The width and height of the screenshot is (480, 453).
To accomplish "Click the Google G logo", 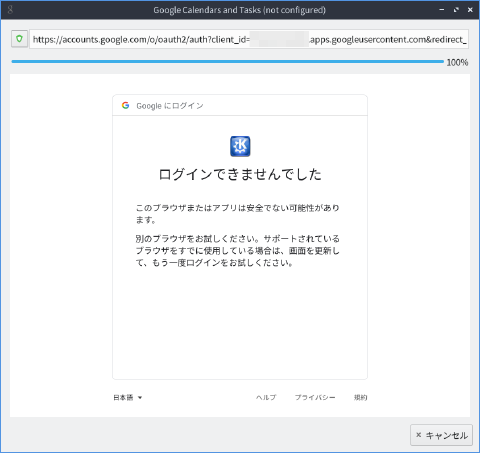I will pyautogui.click(x=125, y=105).
